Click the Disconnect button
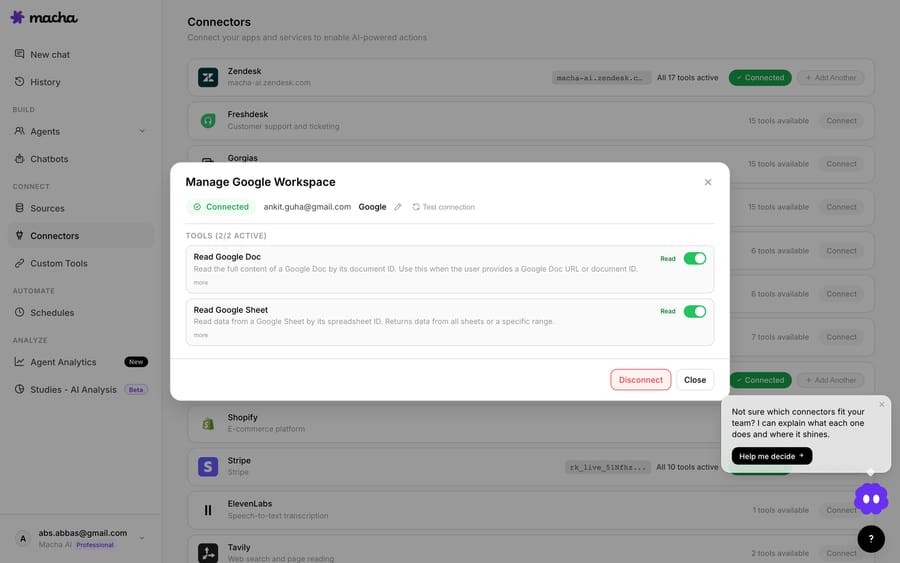 641,380
